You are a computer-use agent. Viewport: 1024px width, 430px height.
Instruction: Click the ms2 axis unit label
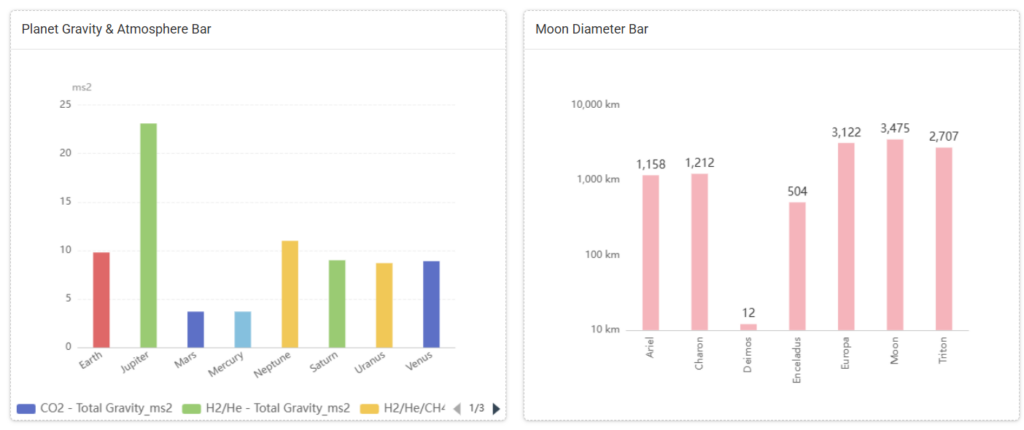tap(82, 87)
